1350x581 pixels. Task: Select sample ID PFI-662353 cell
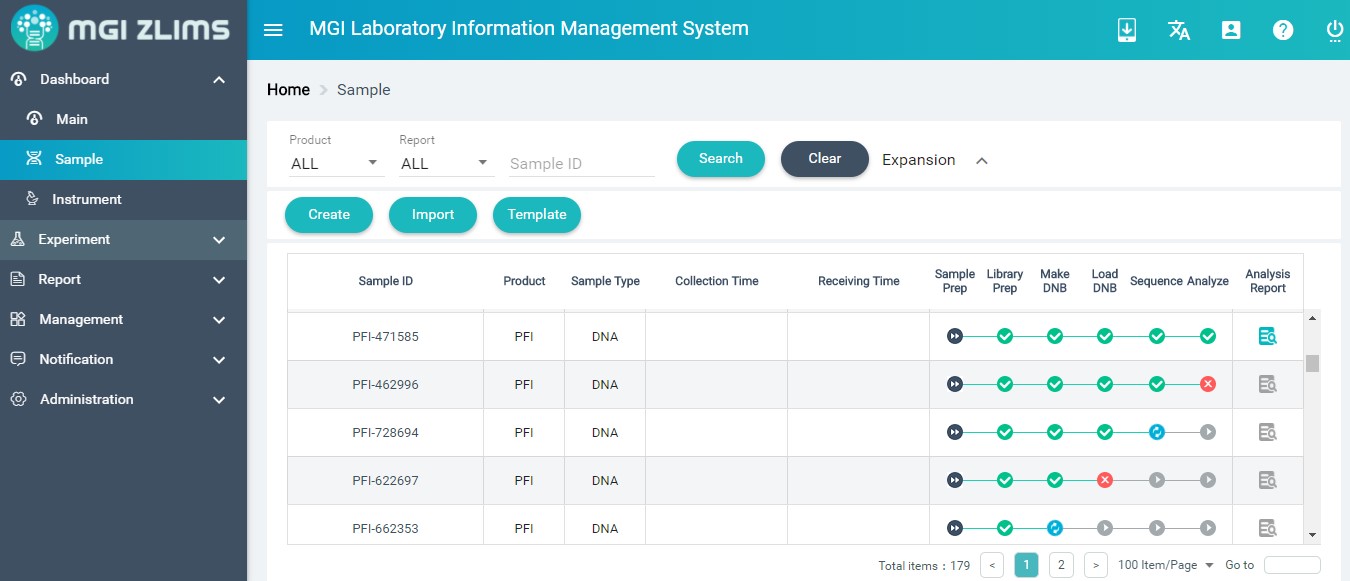[x=386, y=525]
